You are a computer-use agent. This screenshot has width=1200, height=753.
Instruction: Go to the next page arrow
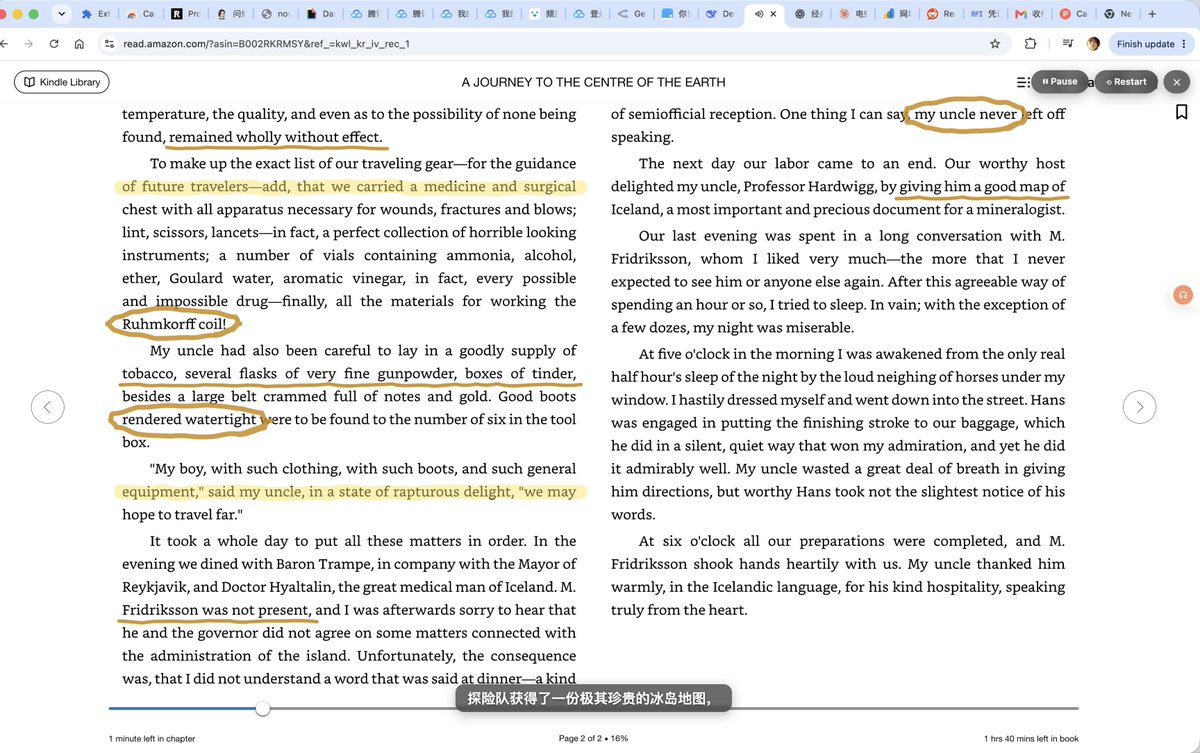coord(1140,406)
